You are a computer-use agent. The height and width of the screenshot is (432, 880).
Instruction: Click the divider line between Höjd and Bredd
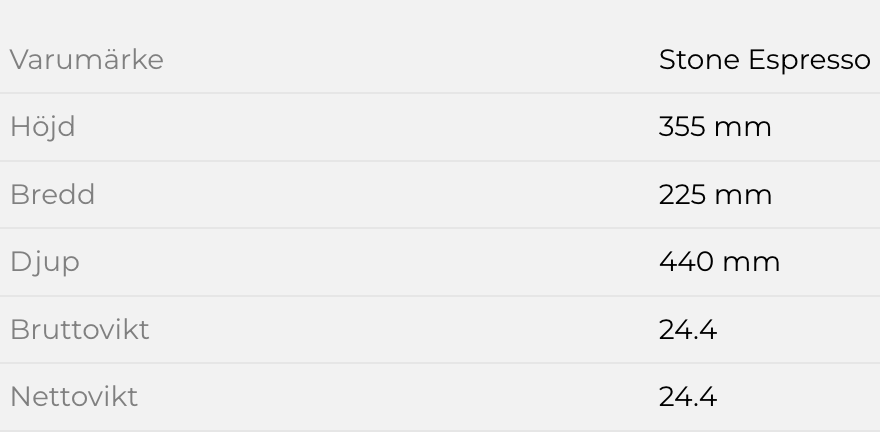pyautogui.click(x=440, y=161)
